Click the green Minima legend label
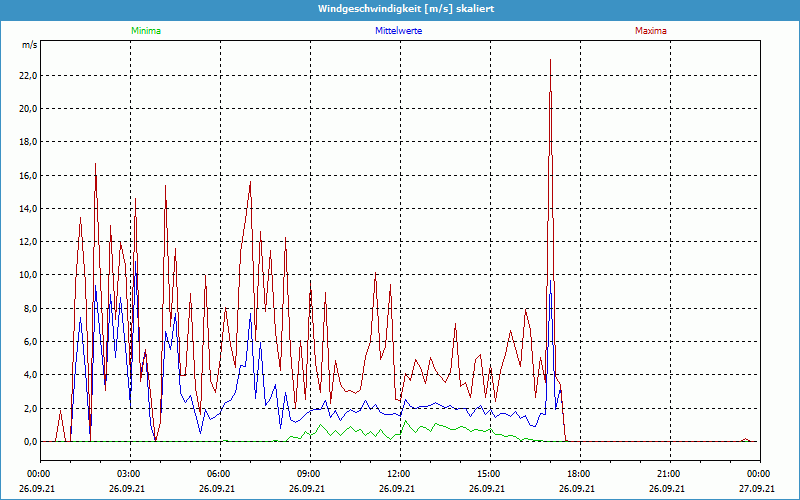 (x=145, y=31)
